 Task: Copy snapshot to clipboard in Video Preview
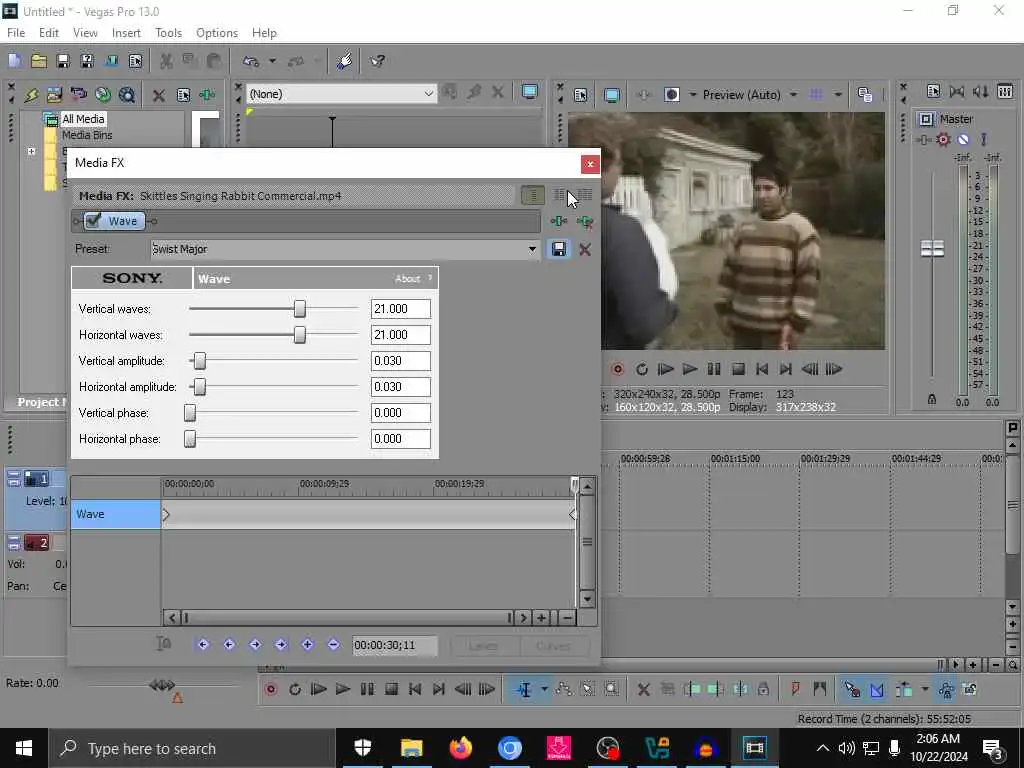coord(865,95)
